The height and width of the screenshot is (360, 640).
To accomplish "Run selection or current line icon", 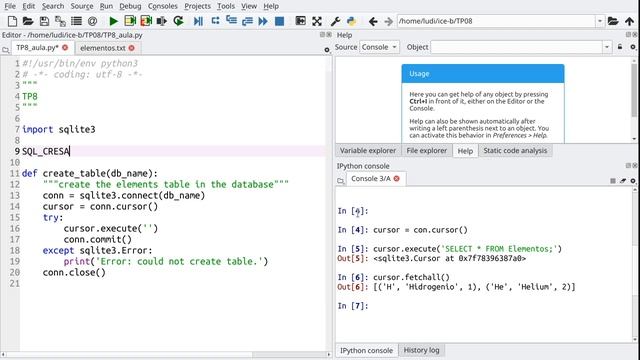I will [x=162, y=21].
